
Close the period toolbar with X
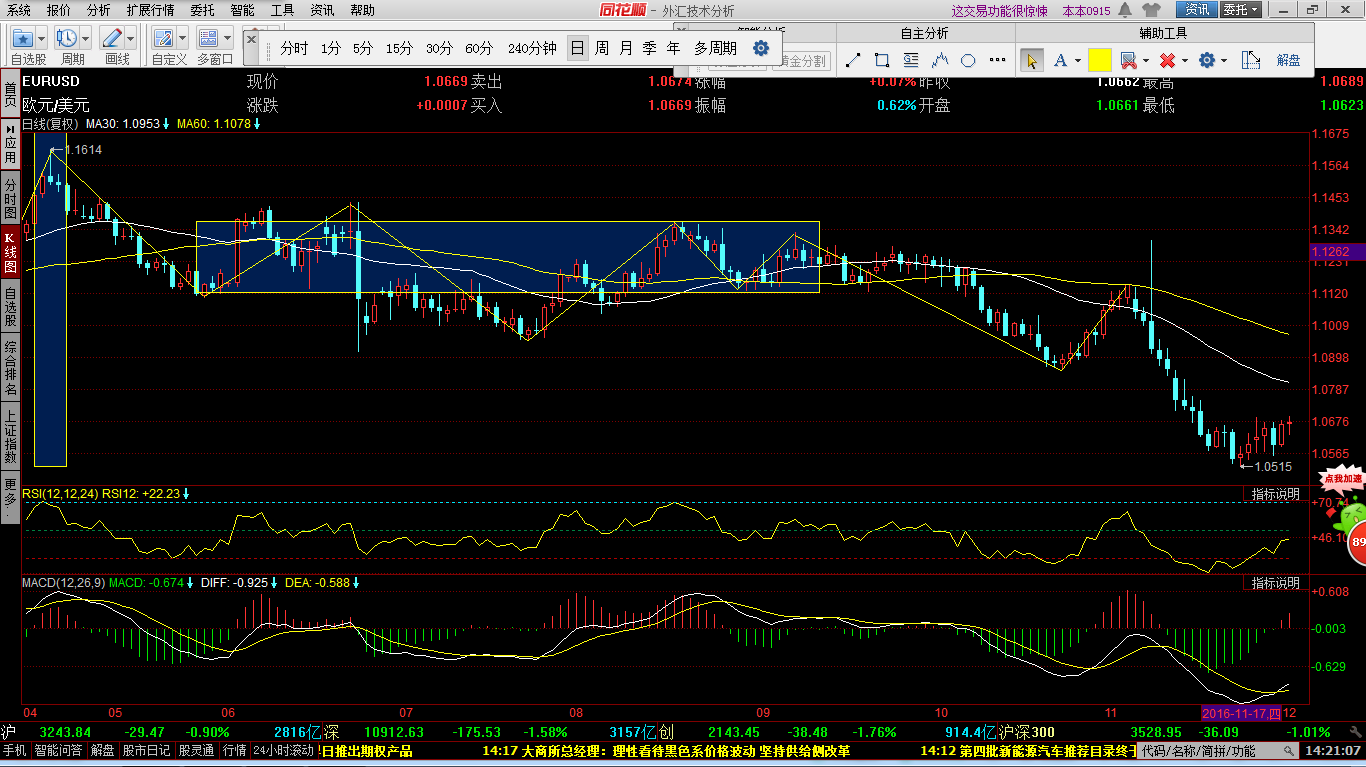click(251, 38)
